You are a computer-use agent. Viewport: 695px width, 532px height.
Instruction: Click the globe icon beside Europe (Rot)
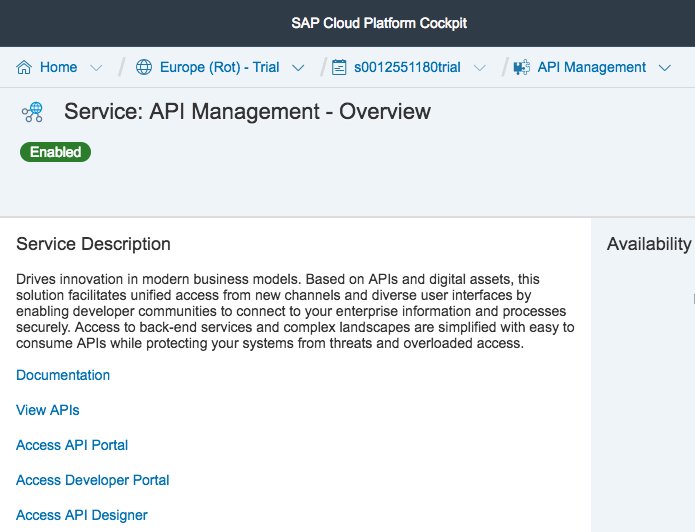pos(144,68)
